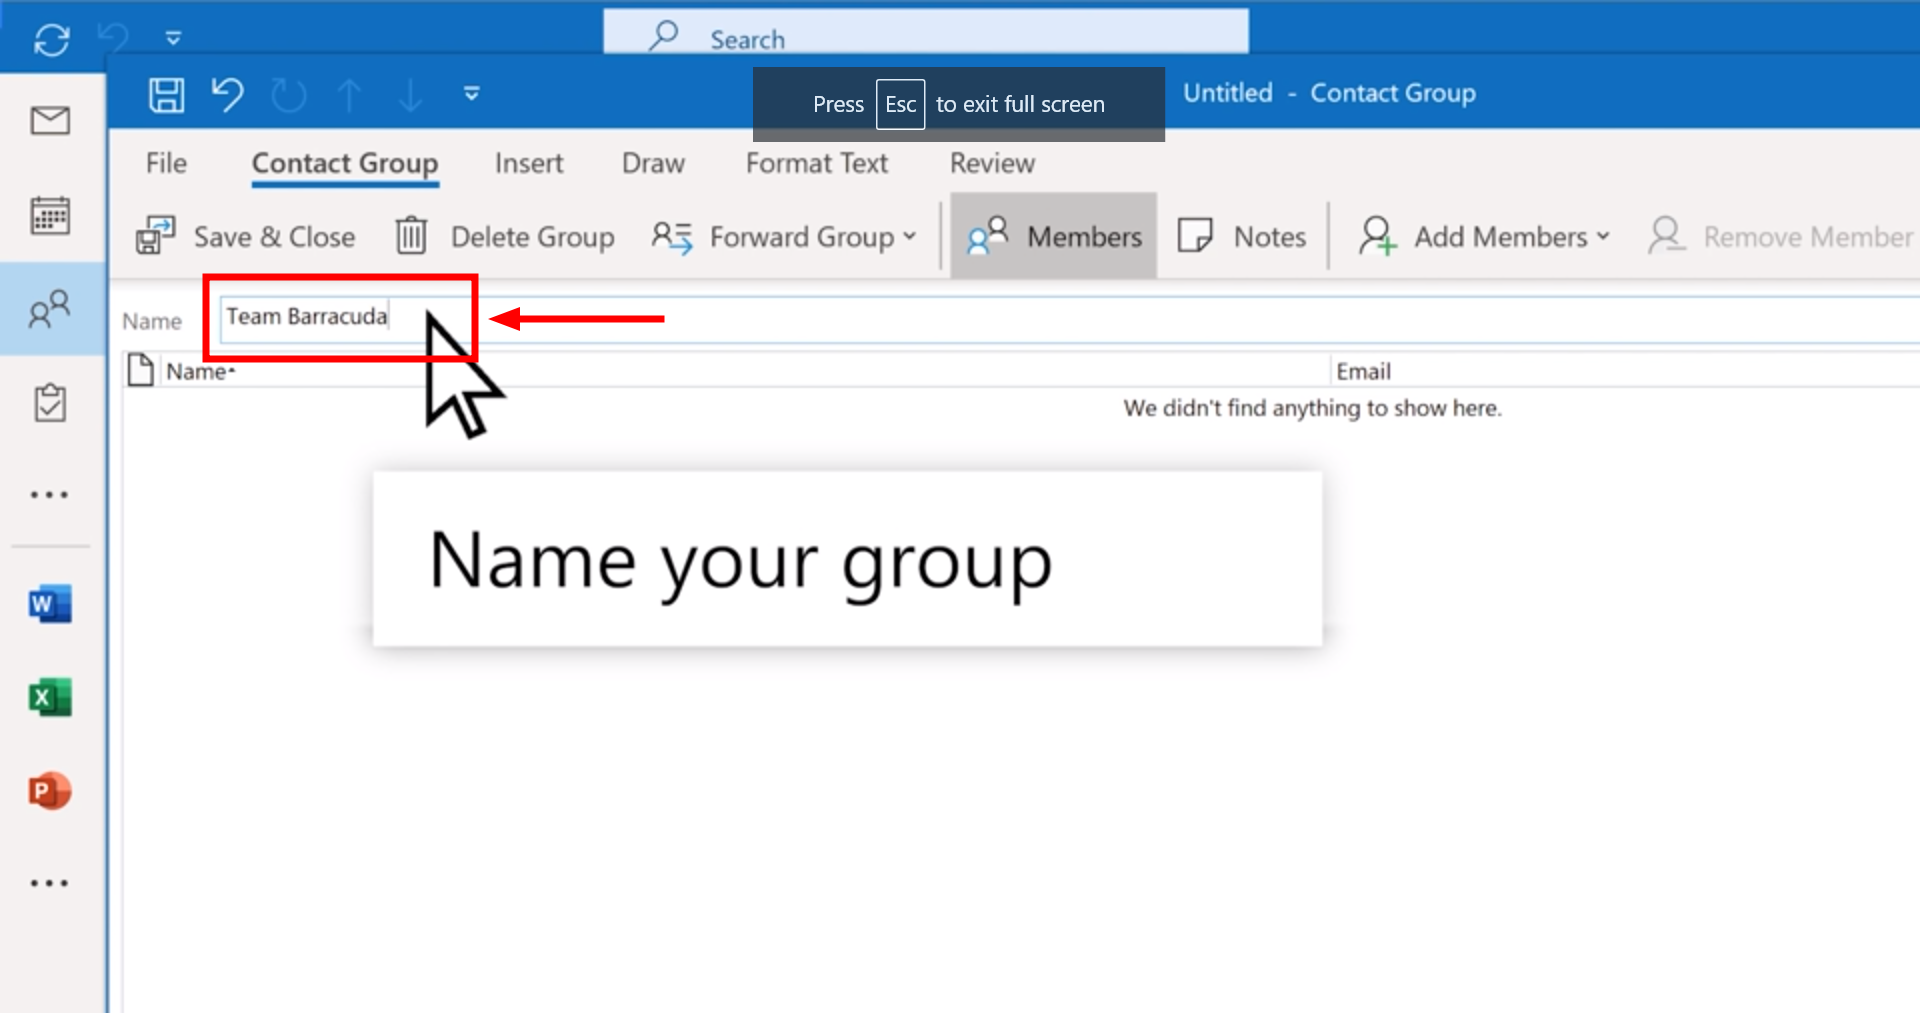Open the Tasks icon in the sidebar

[x=51, y=402]
